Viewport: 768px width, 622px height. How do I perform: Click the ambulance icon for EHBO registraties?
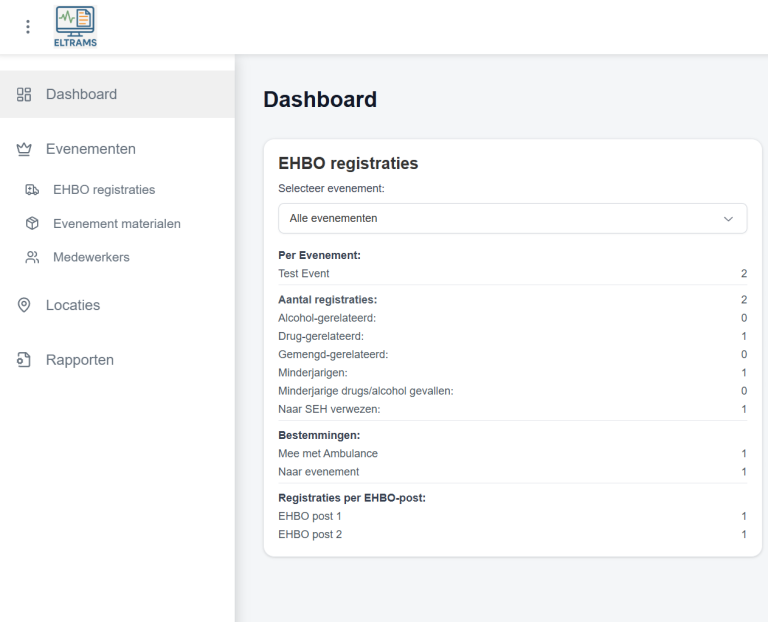(32, 189)
